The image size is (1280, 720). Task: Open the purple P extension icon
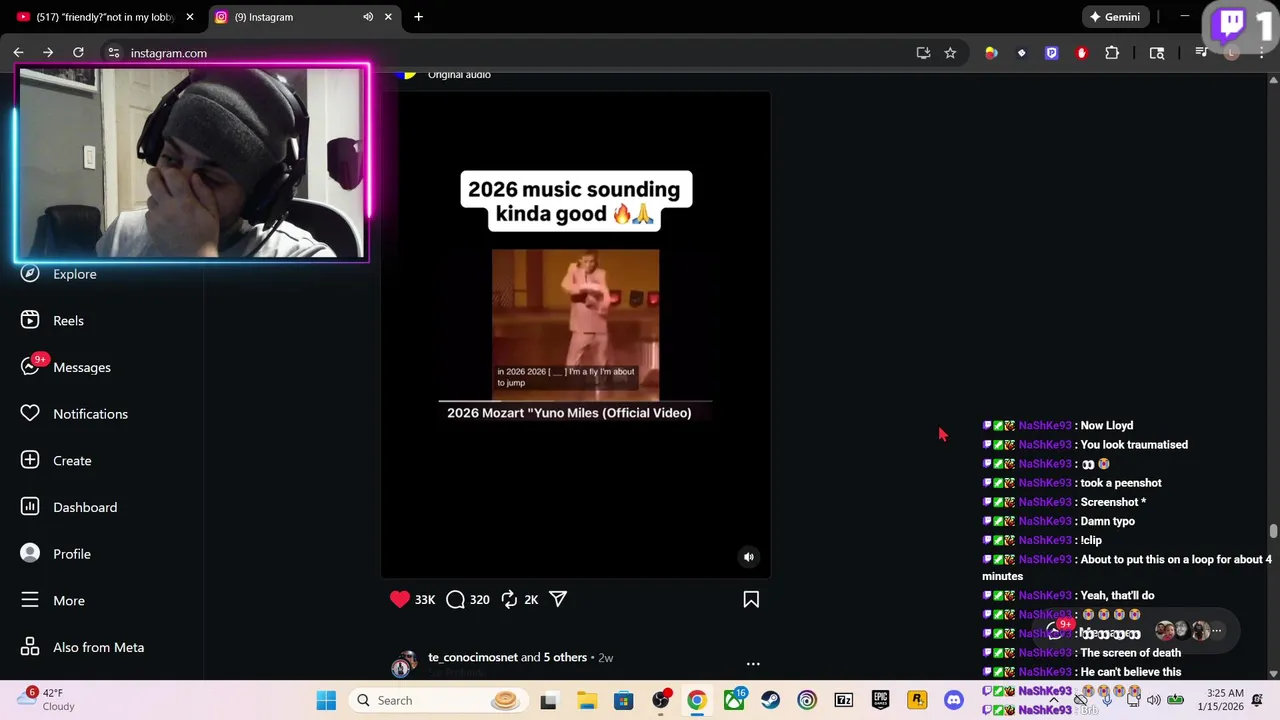tap(1051, 53)
